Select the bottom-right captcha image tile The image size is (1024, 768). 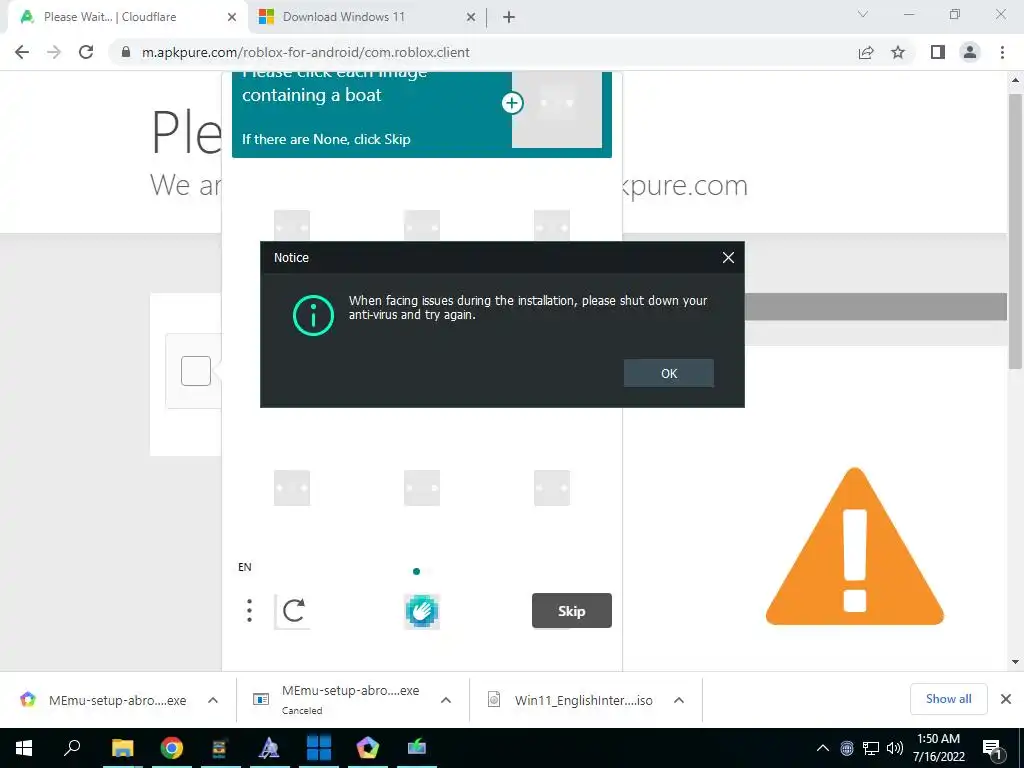552,487
